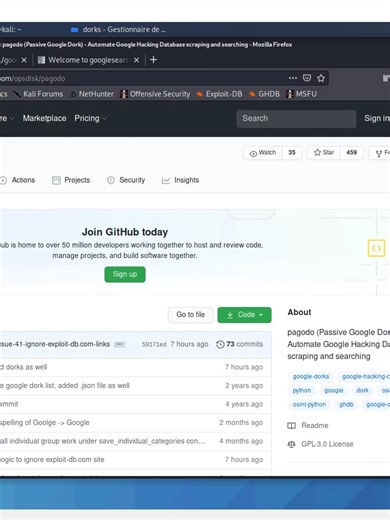The width and height of the screenshot is (390, 520).
Task: Open commit hash 59171ed
Action: point(154,344)
